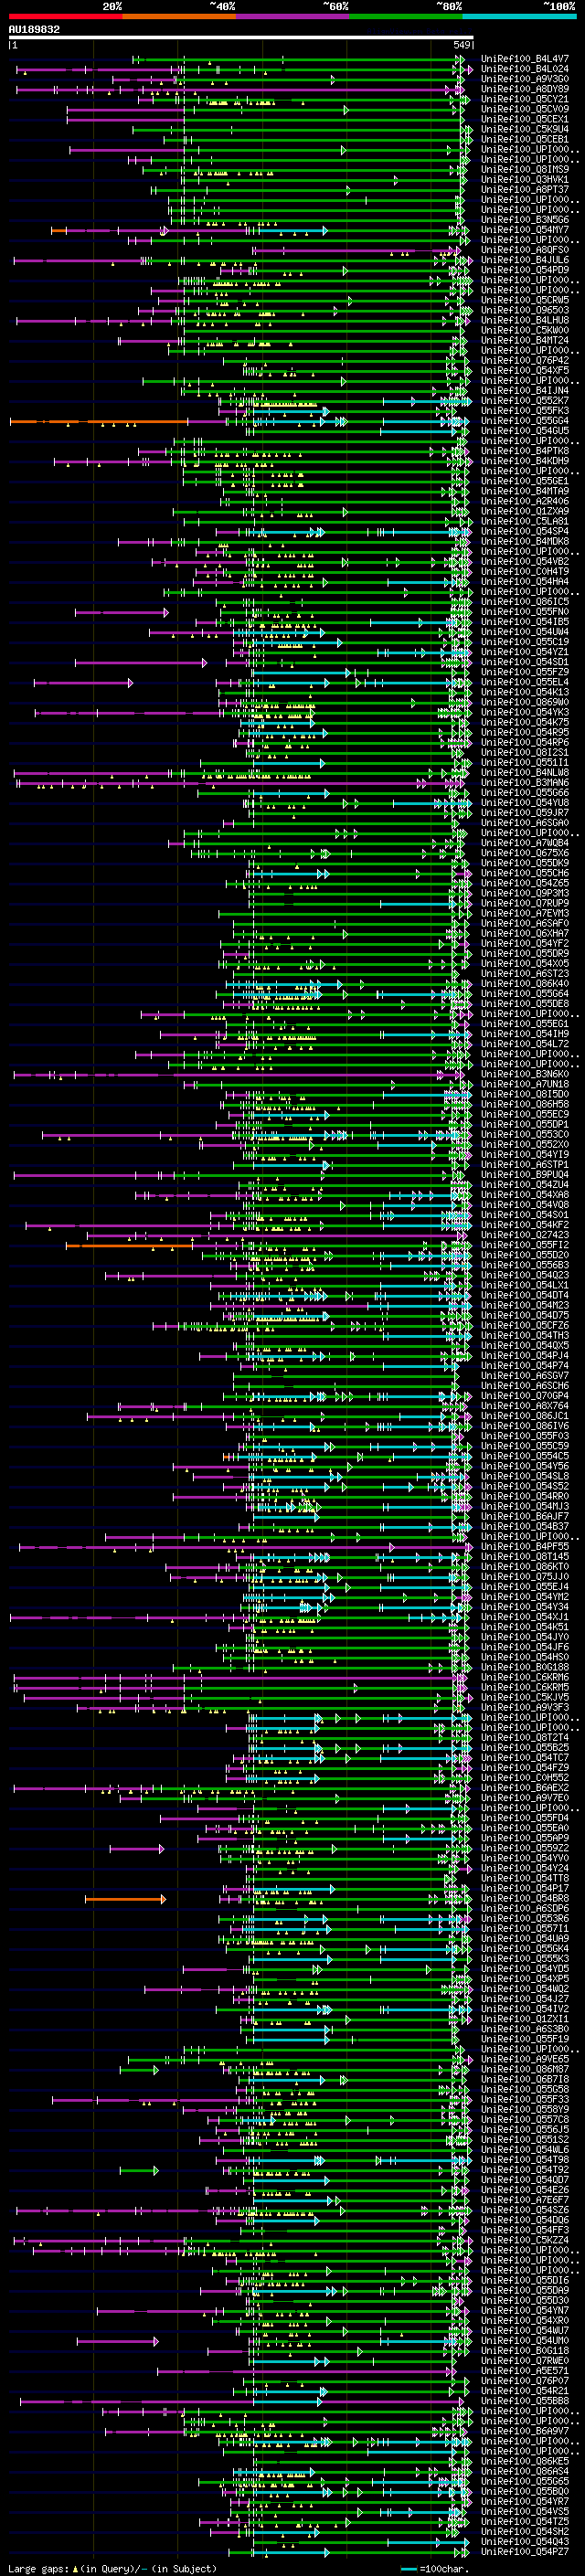Open hit UniRef100_B4L024
Screen dimensions: 585x2576
point(525,69)
